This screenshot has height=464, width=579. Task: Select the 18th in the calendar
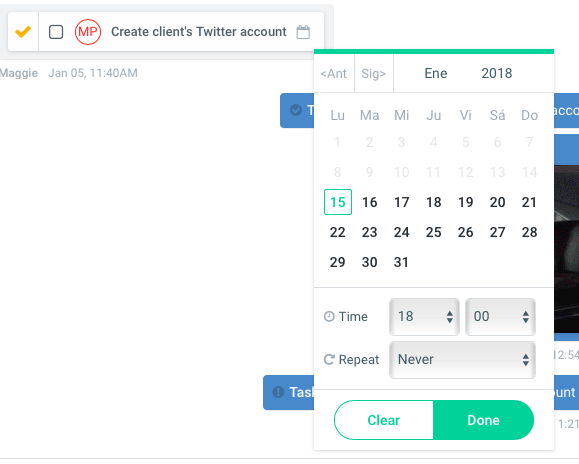(434, 202)
